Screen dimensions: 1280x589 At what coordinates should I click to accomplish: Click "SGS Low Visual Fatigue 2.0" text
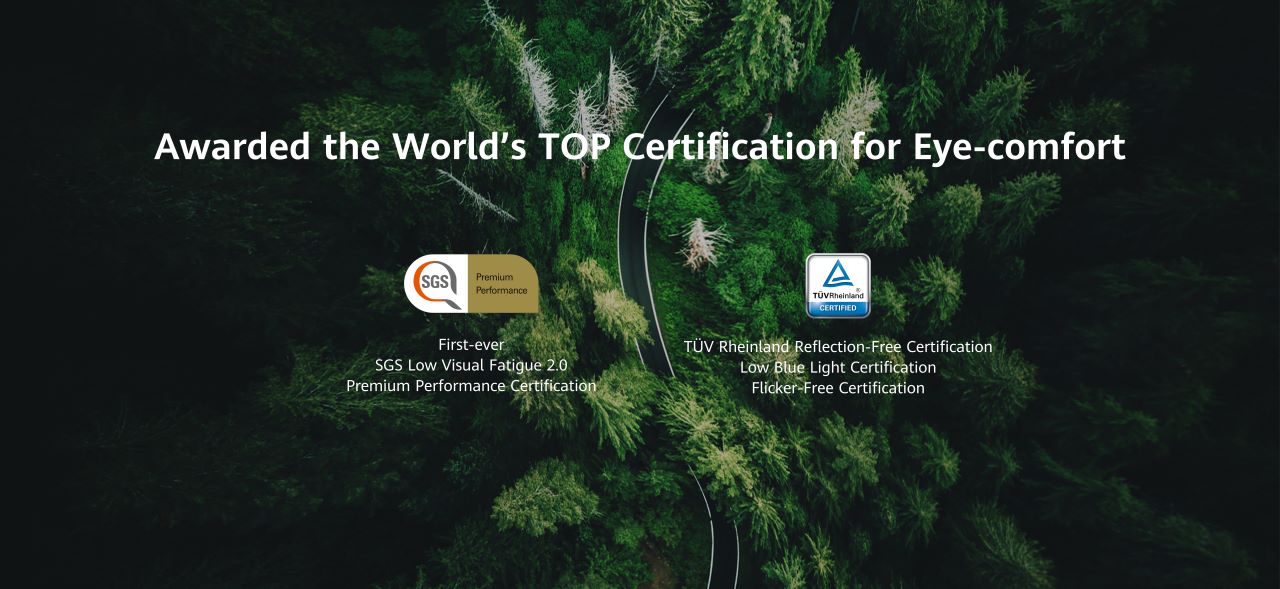(x=471, y=365)
